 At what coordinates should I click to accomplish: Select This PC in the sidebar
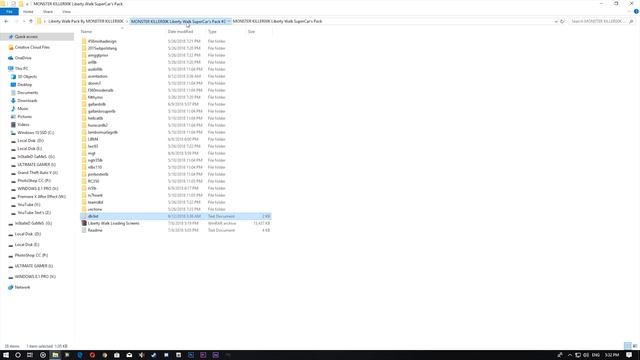[x=21, y=69]
